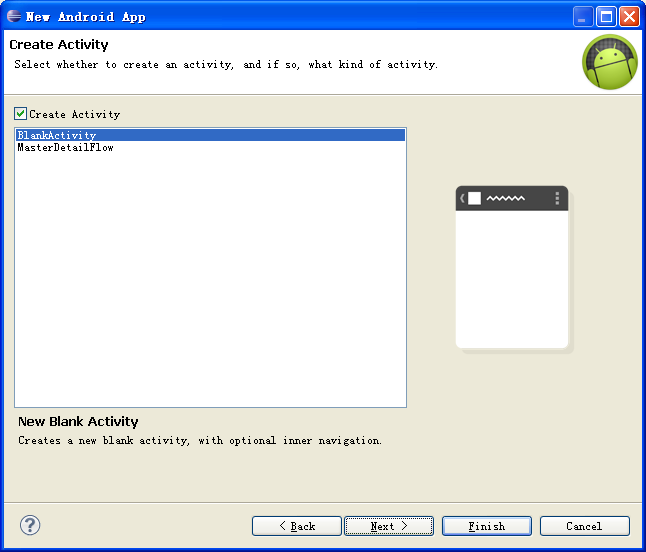Viewport: 646px width, 552px height.
Task: Click the Finish button
Action: point(487,526)
